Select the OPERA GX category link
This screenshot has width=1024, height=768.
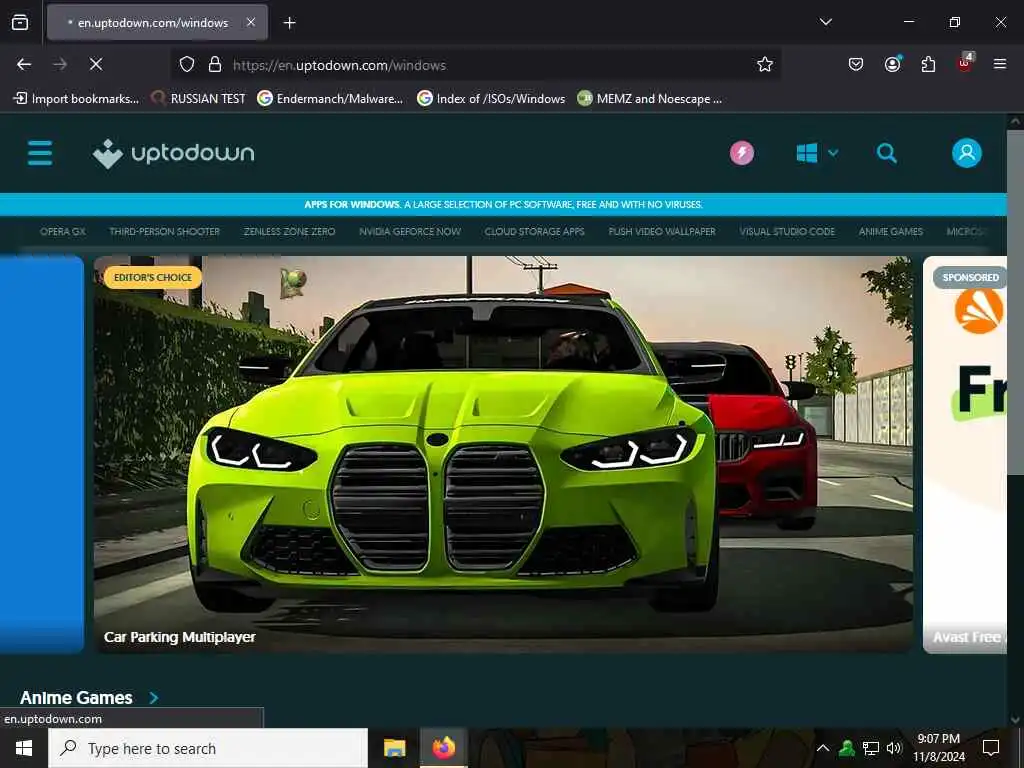click(63, 231)
